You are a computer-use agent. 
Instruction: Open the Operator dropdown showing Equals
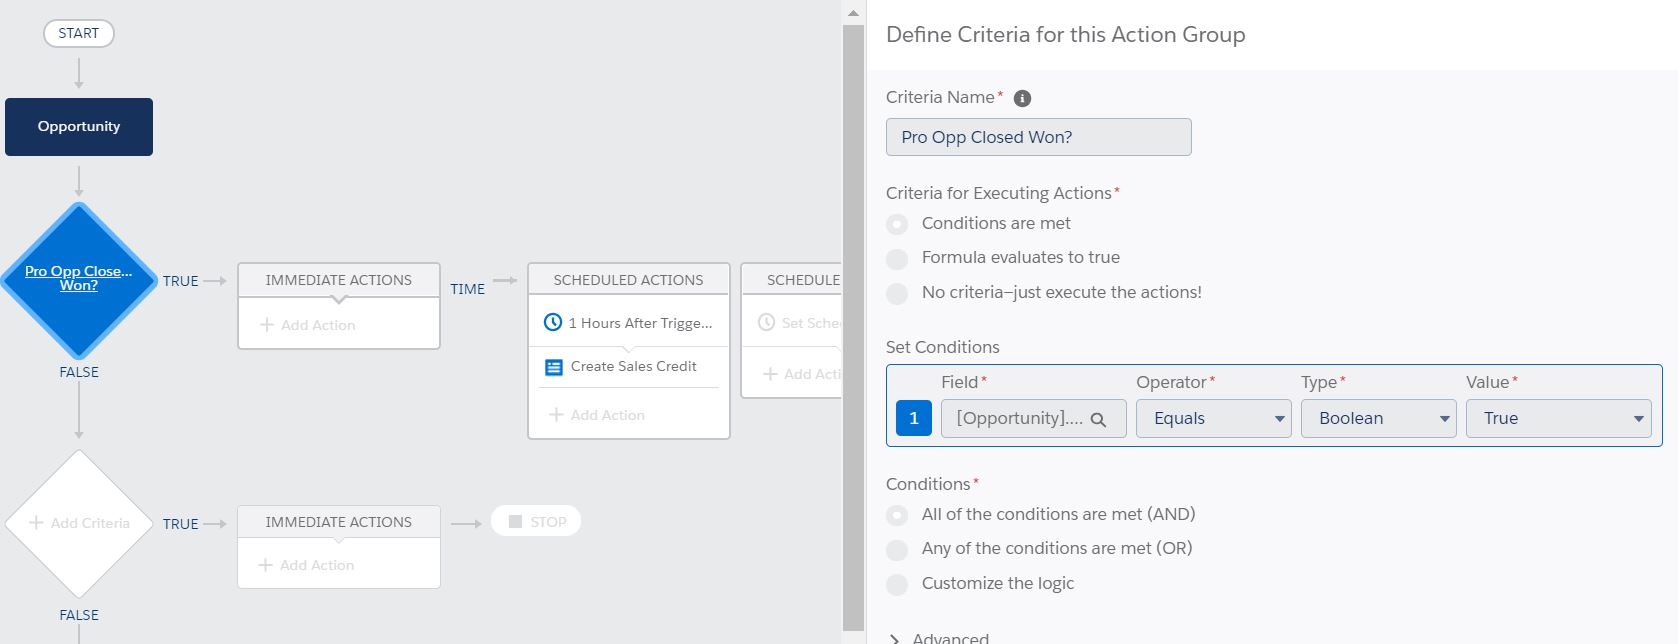[x=1213, y=418]
